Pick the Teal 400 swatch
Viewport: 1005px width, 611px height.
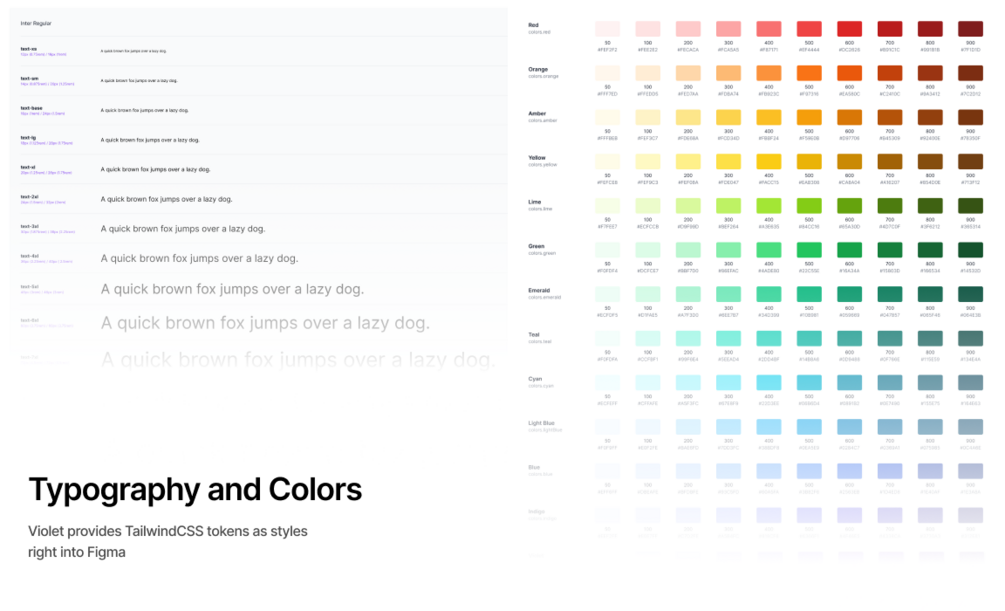click(769, 338)
